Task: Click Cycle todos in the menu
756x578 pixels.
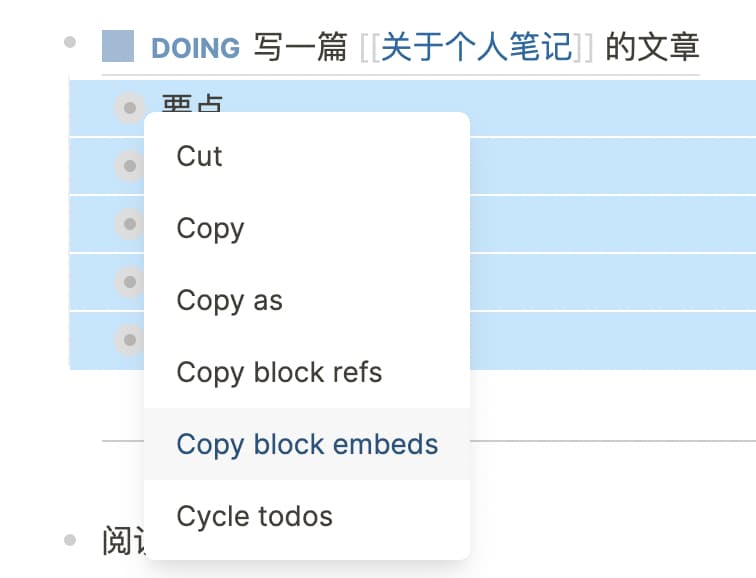Action: pyautogui.click(x=254, y=516)
